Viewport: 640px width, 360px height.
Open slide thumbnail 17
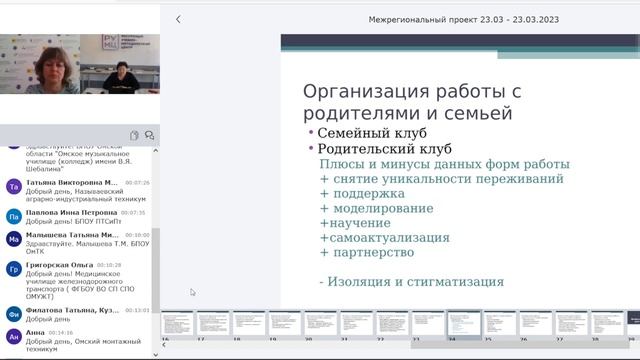click(x=213, y=324)
